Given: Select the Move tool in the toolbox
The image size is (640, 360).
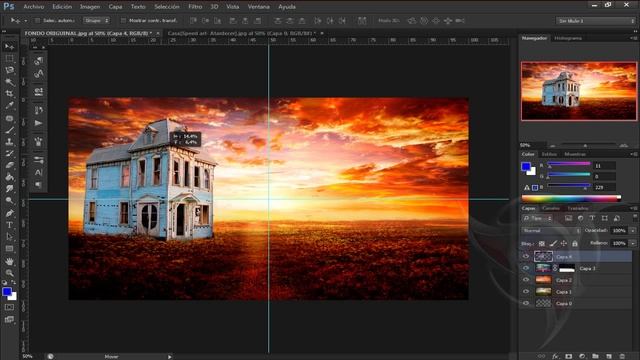Looking at the screenshot, I should [9, 47].
